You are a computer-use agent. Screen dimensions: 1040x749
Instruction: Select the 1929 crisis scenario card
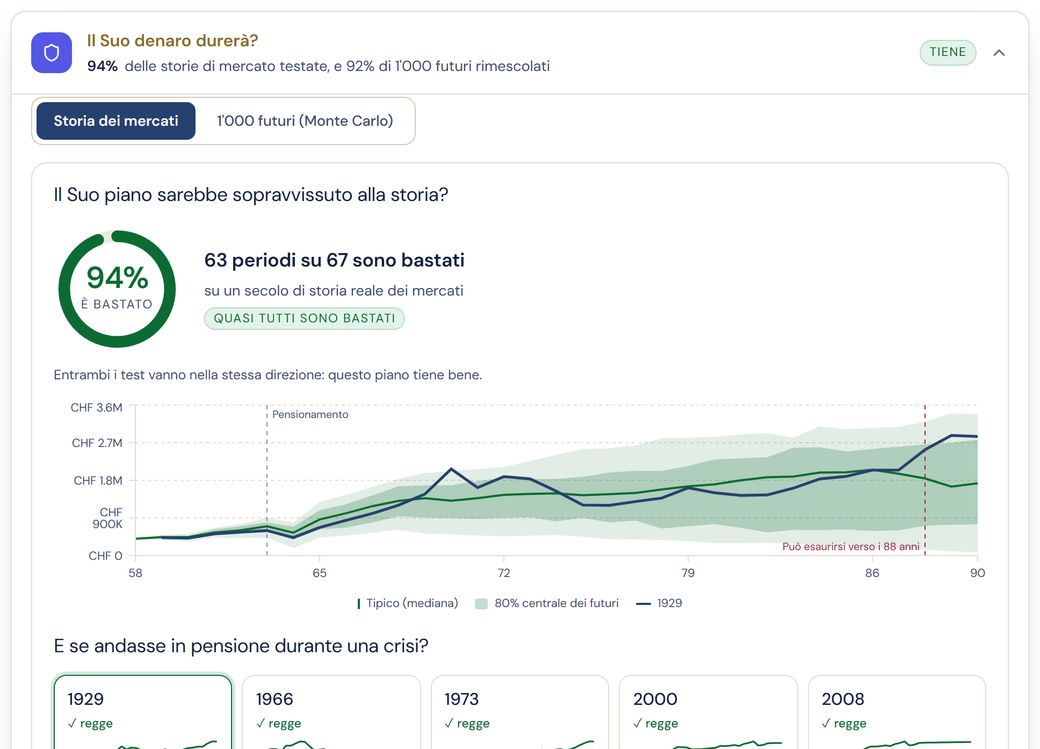[x=143, y=712]
